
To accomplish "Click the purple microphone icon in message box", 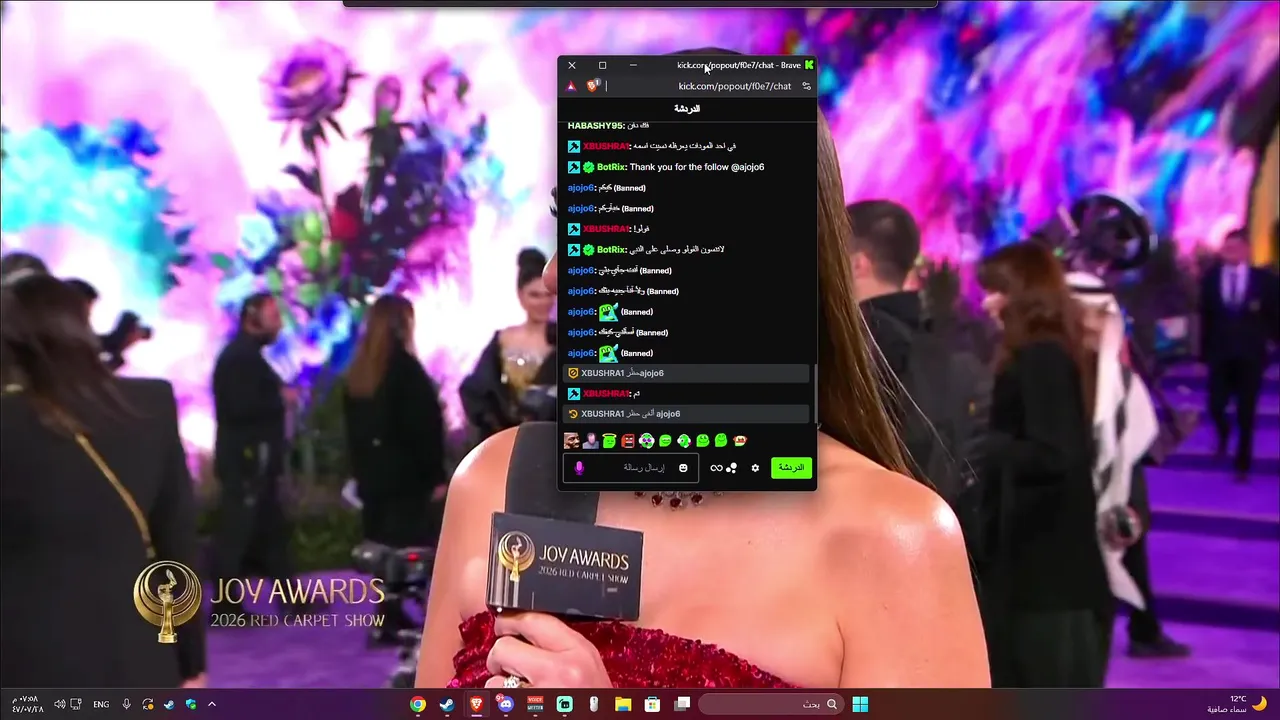I will click(x=579, y=468).
